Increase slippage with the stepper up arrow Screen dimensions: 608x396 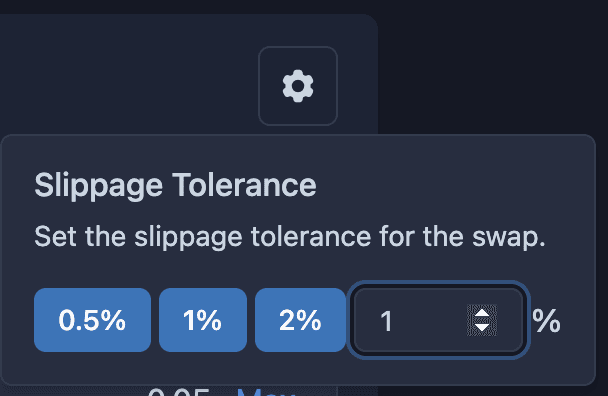pos(482,313)
